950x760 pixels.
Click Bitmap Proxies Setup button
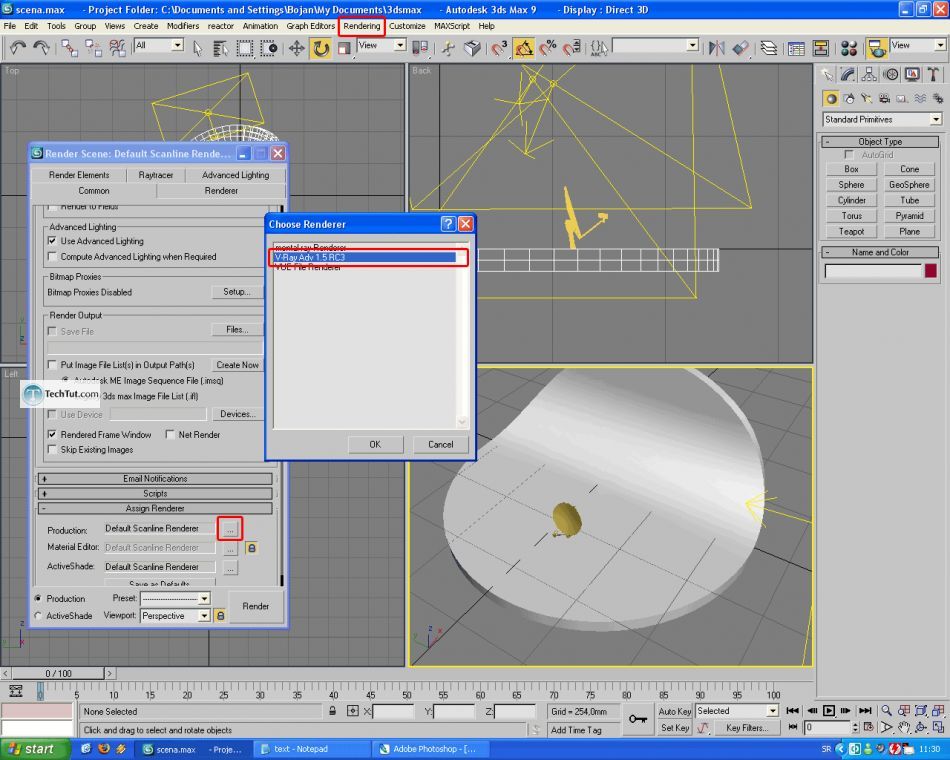(236, 292)
